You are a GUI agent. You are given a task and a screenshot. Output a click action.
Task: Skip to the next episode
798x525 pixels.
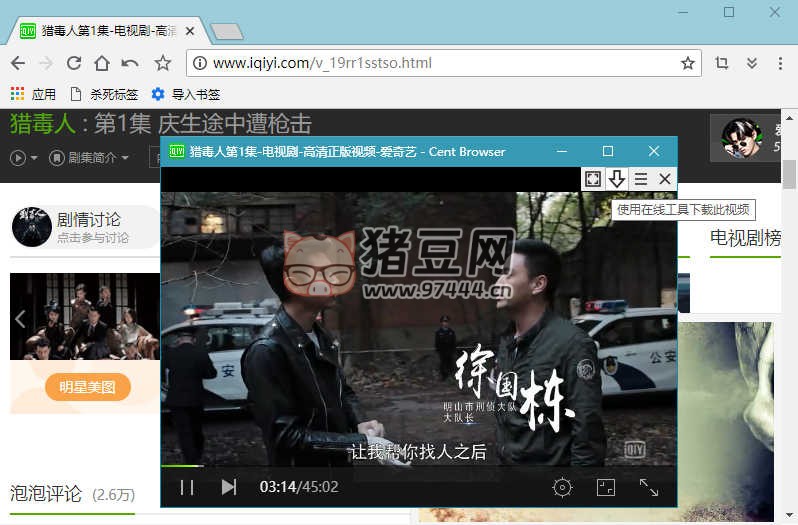coord(229,487)
